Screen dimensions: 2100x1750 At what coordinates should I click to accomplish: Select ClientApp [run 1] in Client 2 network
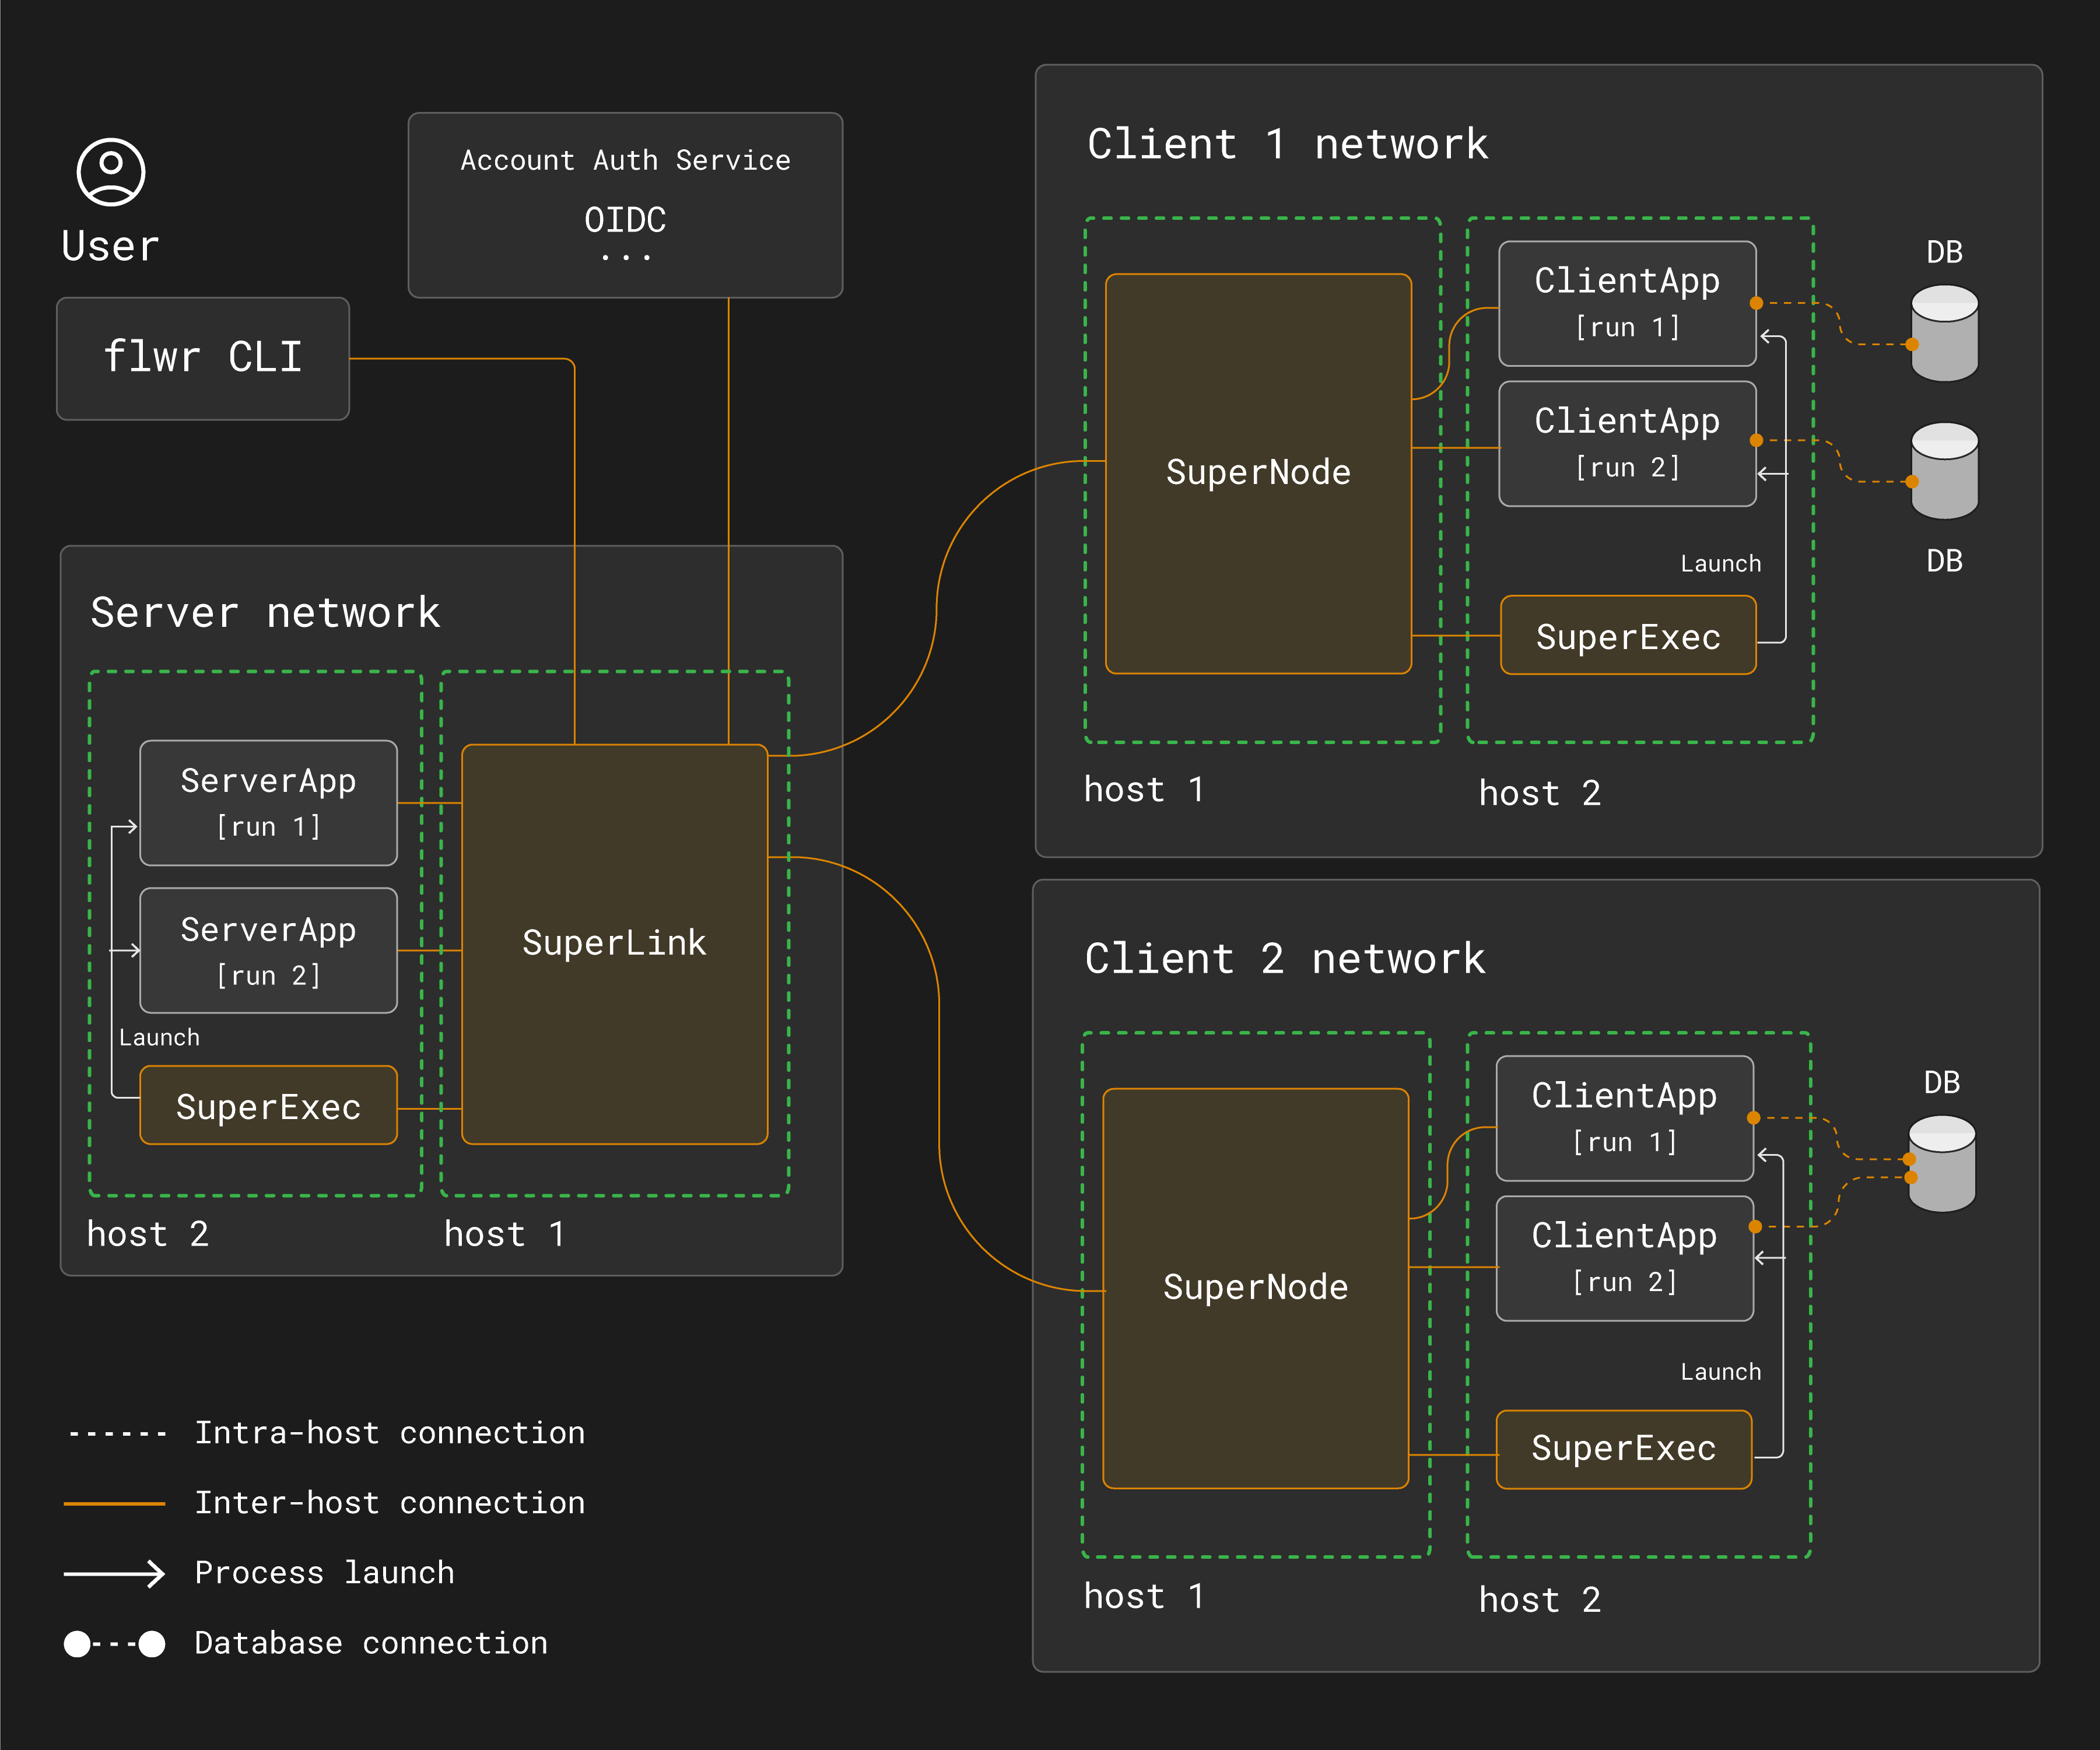1624,1118
